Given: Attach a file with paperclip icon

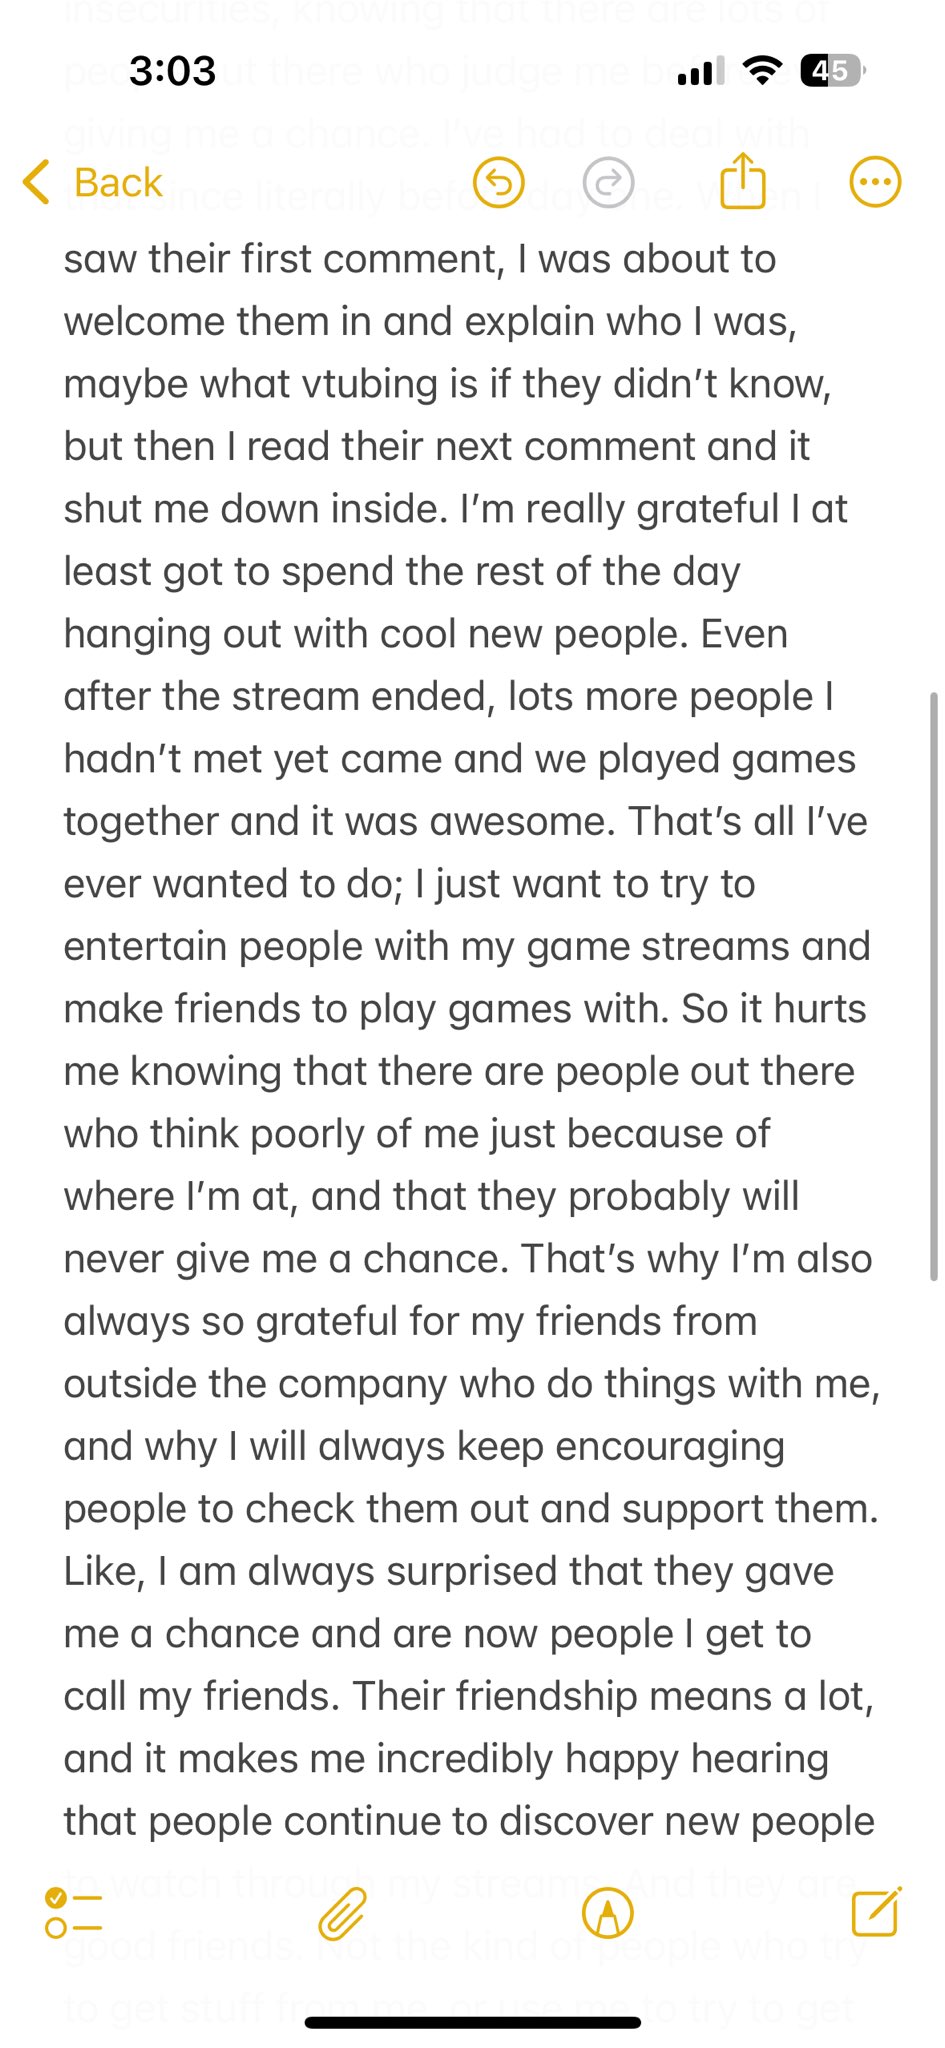Looking at the screenshot, I should (342, 1913).
